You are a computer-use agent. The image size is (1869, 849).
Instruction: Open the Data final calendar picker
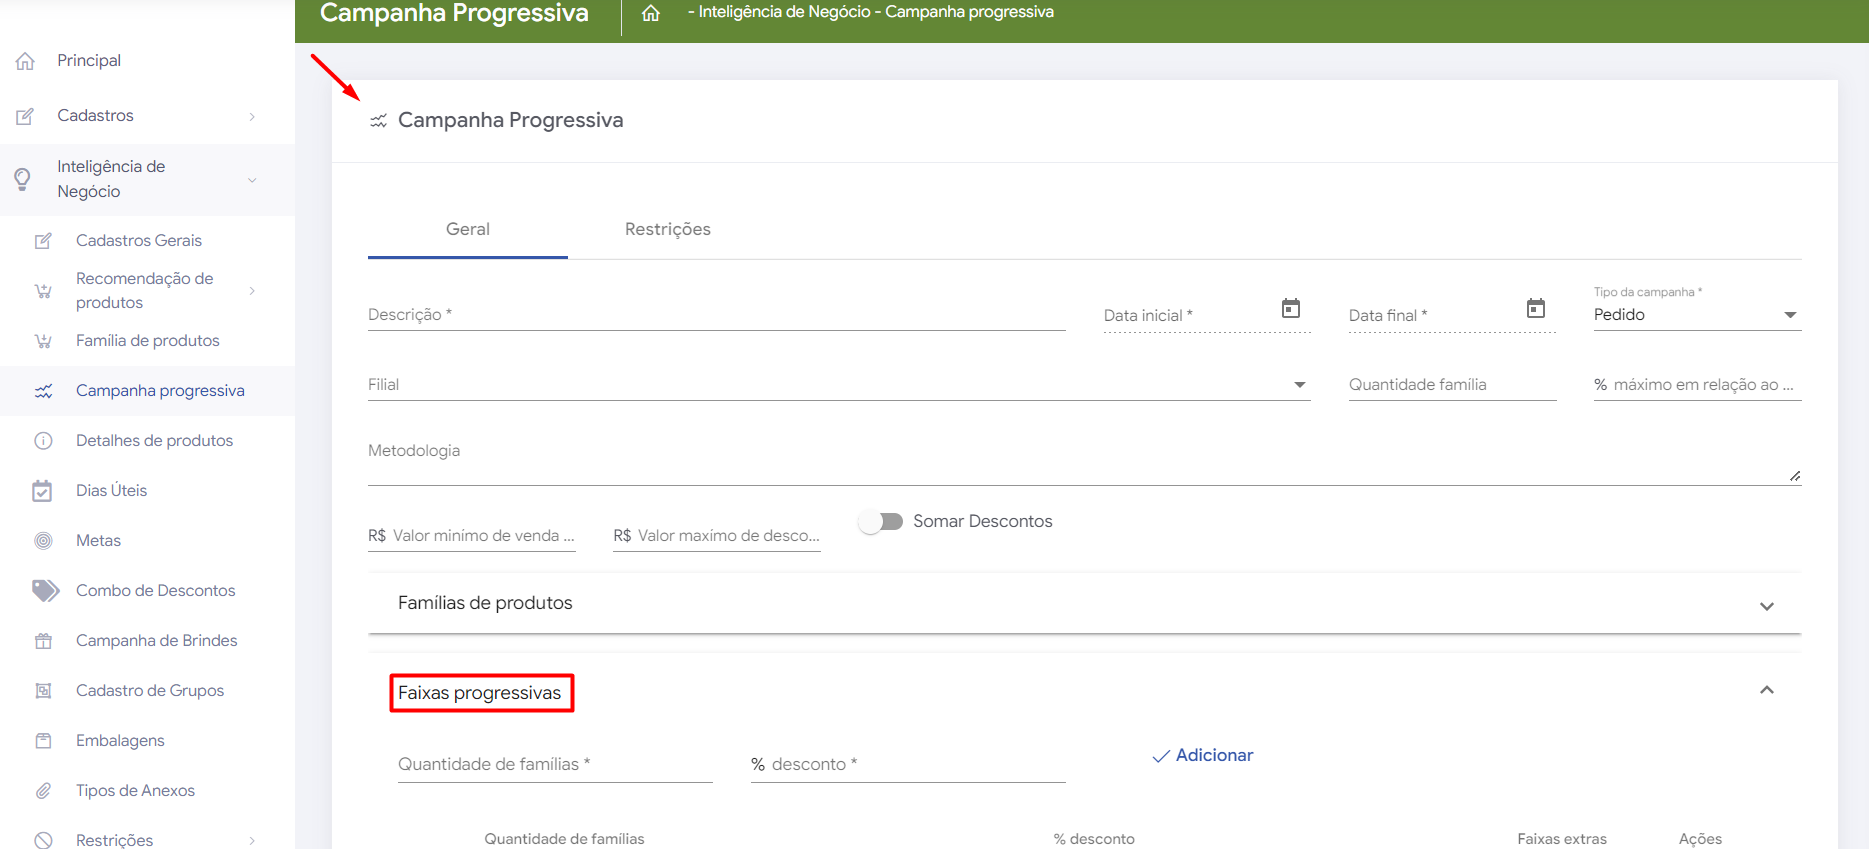1536,309
